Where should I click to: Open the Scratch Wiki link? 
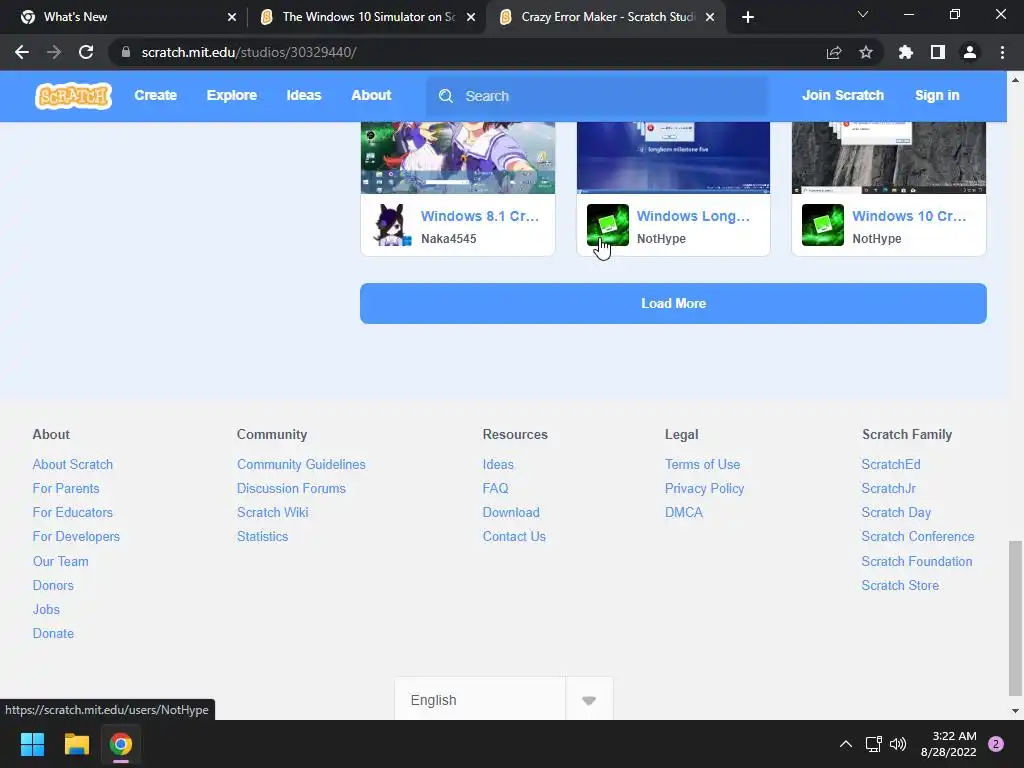[272, 513]
